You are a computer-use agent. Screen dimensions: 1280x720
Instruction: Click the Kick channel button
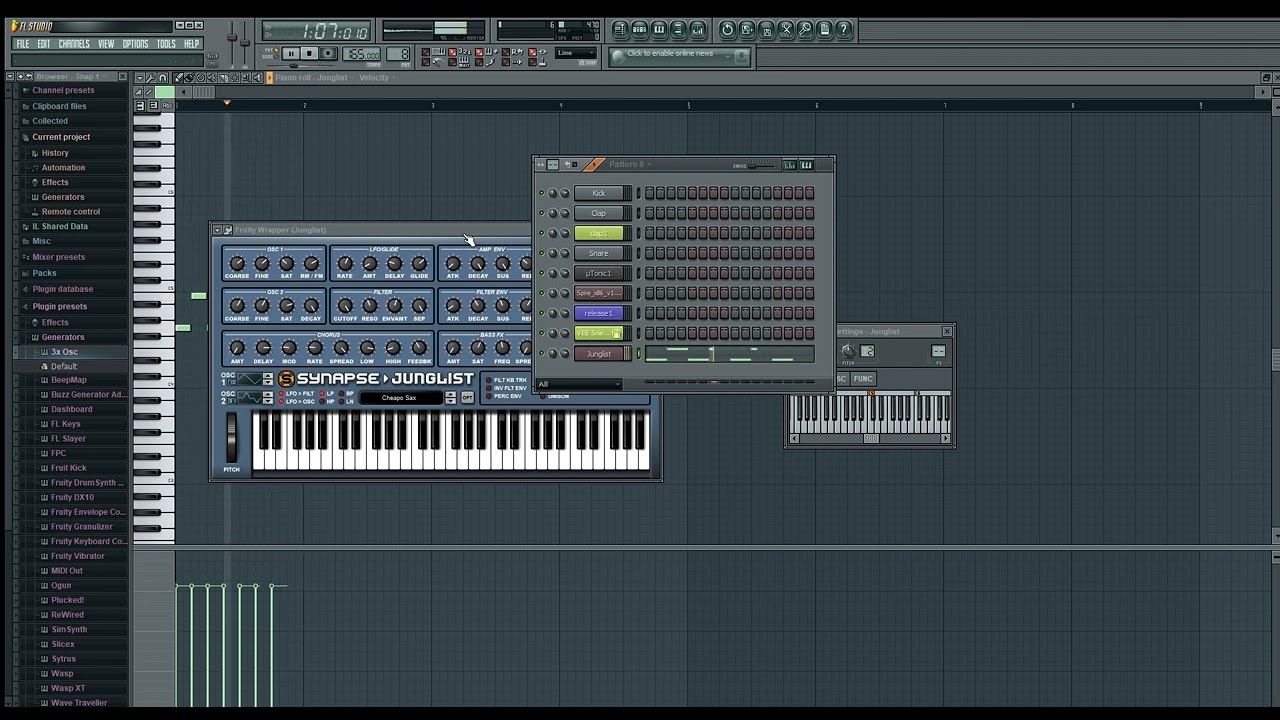click(x=598, y=193)
